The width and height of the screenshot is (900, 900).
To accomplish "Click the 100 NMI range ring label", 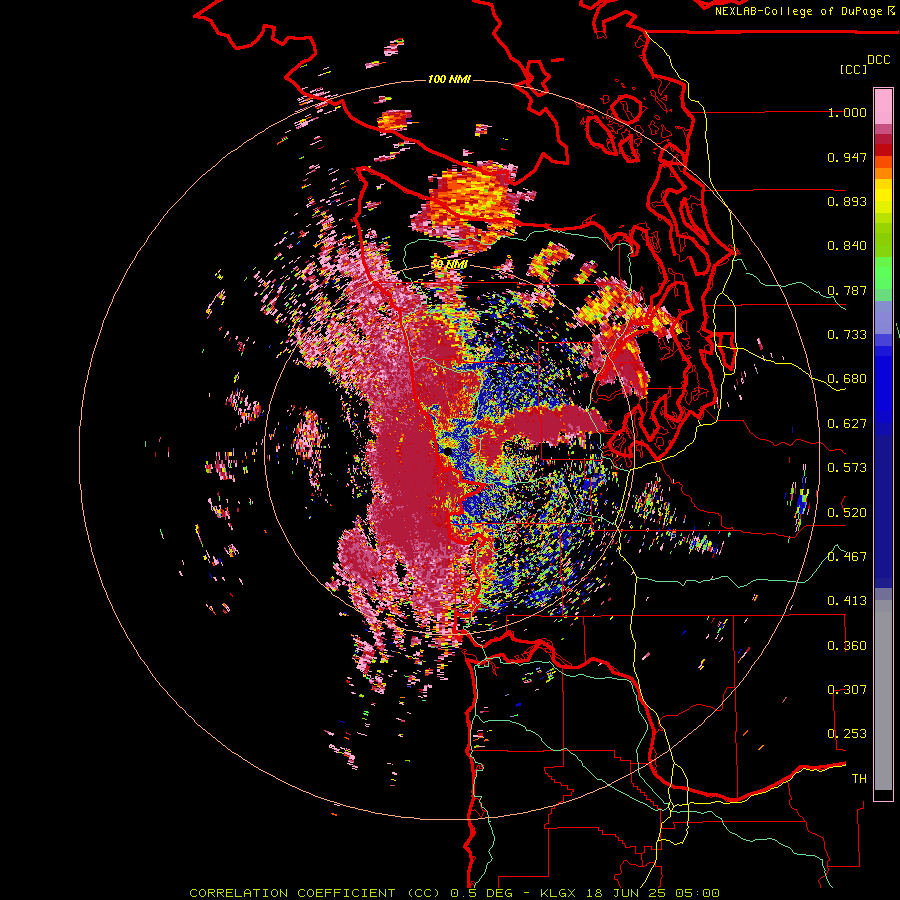I will [x=449, y=79].
